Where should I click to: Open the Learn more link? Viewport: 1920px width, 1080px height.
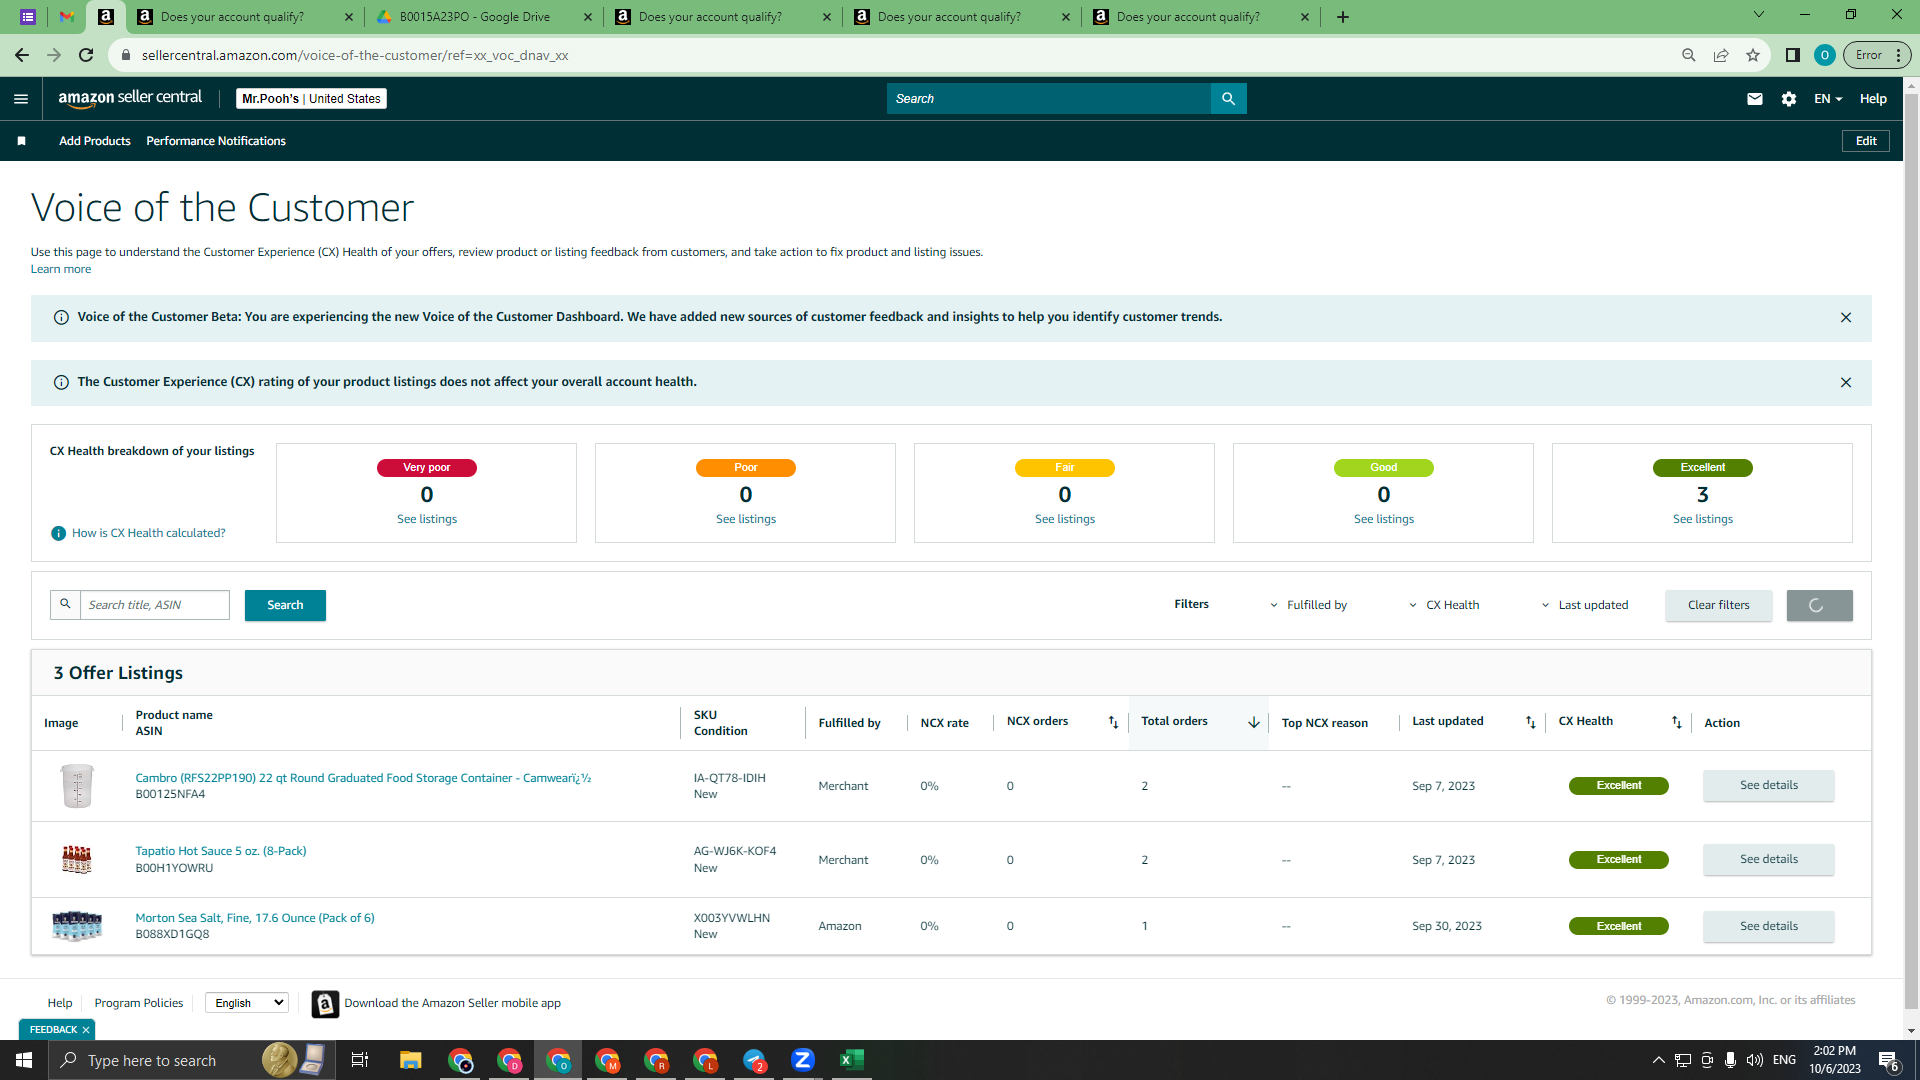(60, 269)
